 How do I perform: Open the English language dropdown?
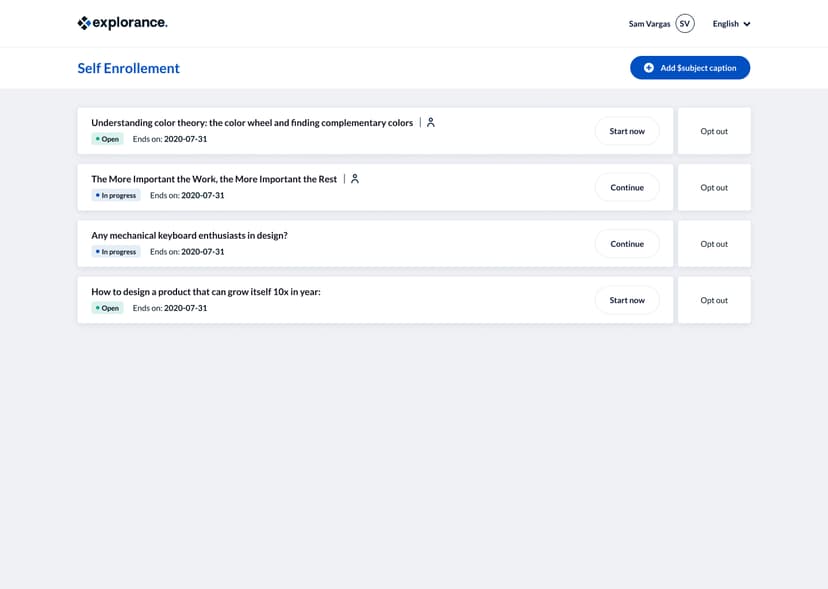pos(729,23)
